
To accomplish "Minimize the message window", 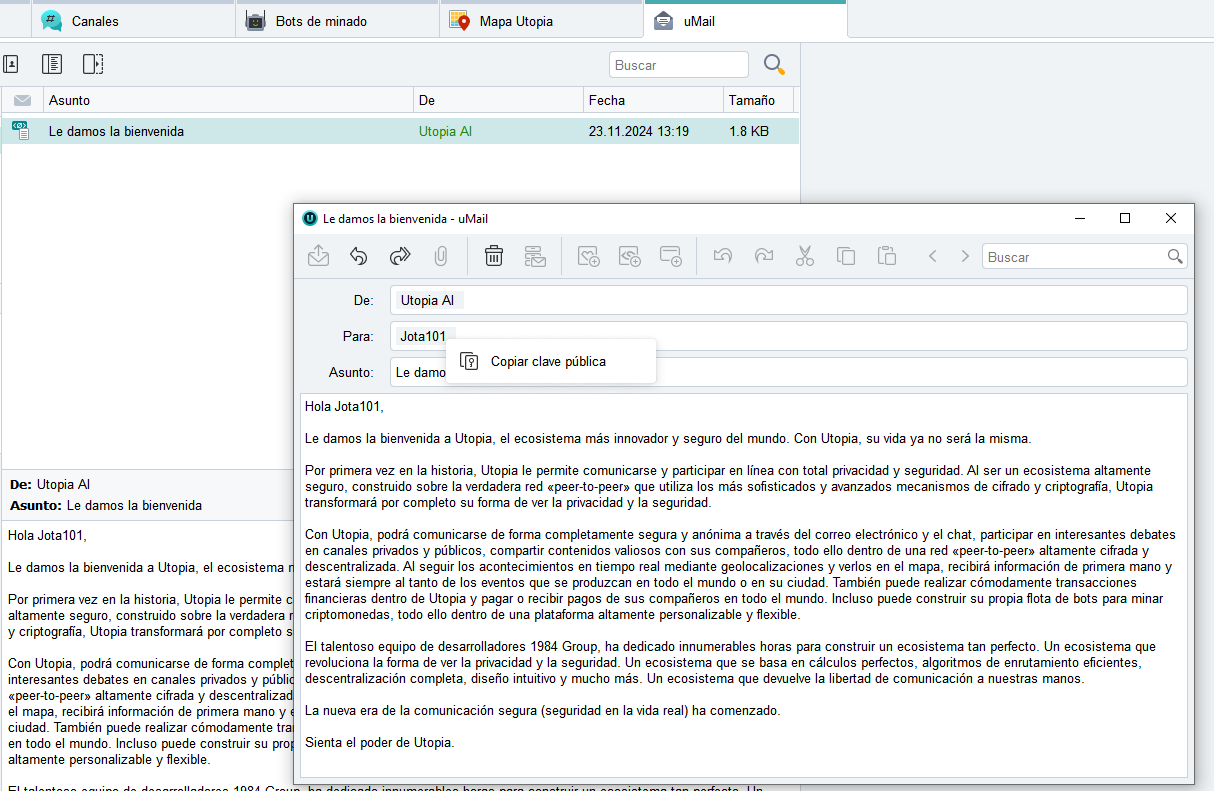I will tap(1079, 218).
